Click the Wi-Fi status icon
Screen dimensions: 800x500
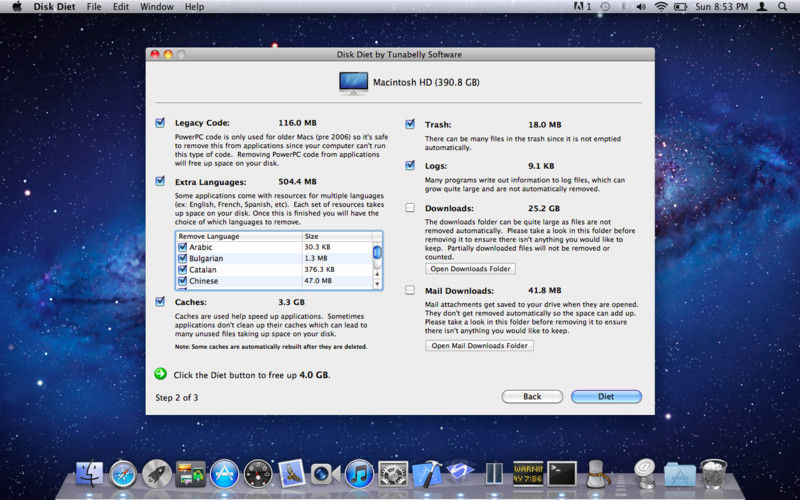tap(661, 7)
